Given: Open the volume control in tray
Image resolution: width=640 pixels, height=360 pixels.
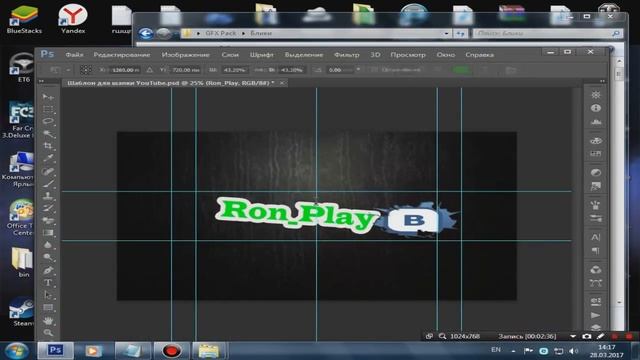Looking at the screenshot, I should [573, 351].
